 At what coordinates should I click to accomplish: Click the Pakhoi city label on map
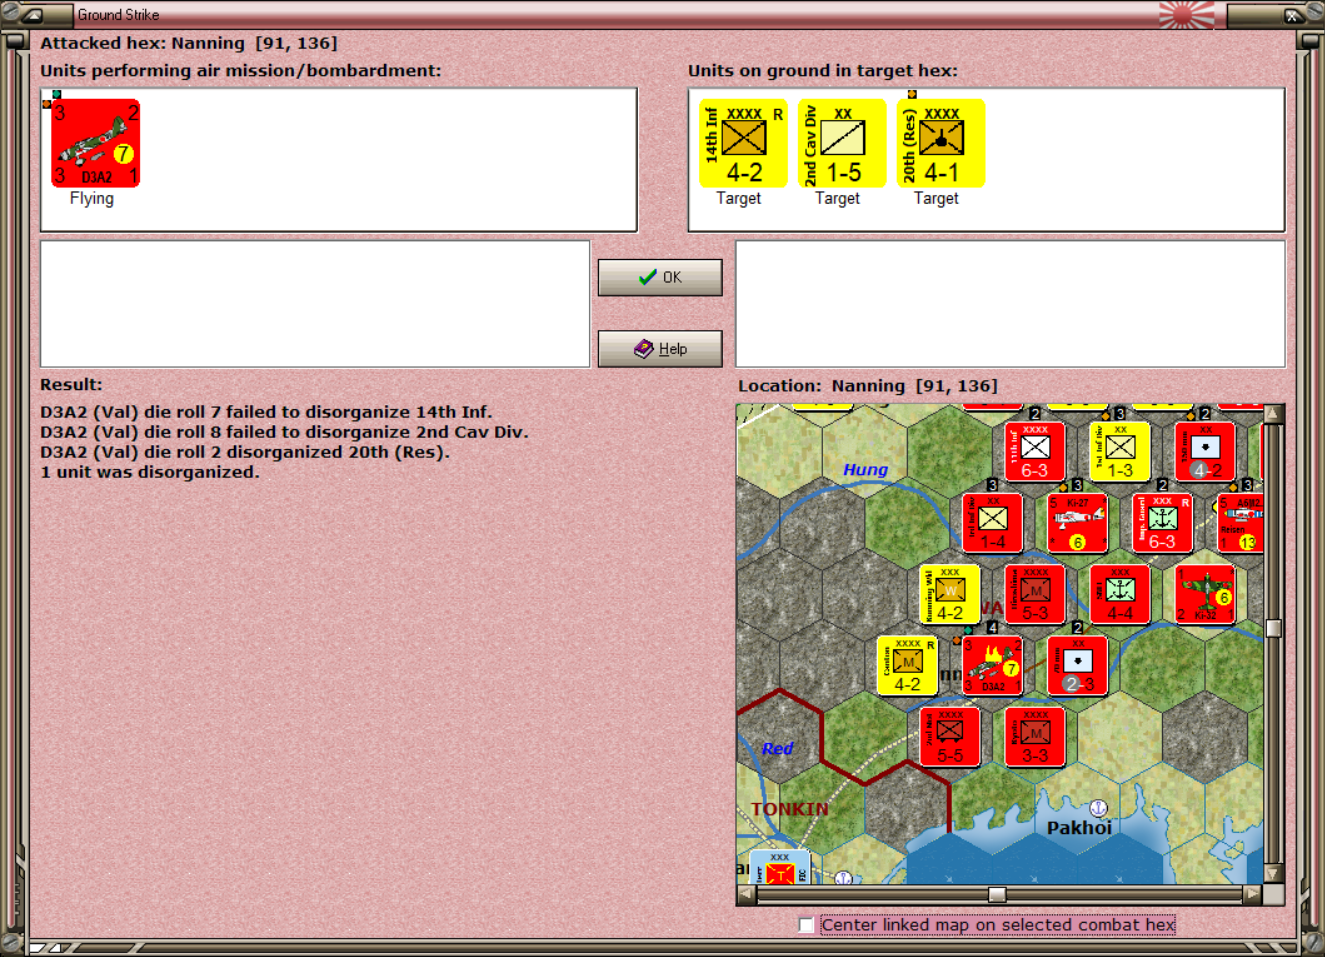click(x=1079, y=828)
